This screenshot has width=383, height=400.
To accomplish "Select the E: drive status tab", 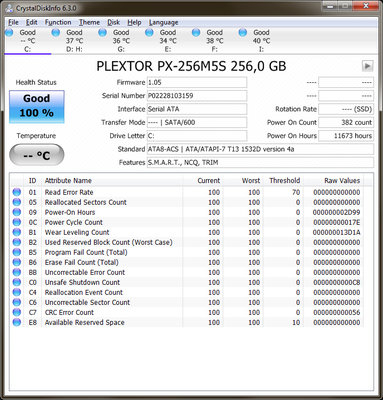I will click(x=168, y=40).
